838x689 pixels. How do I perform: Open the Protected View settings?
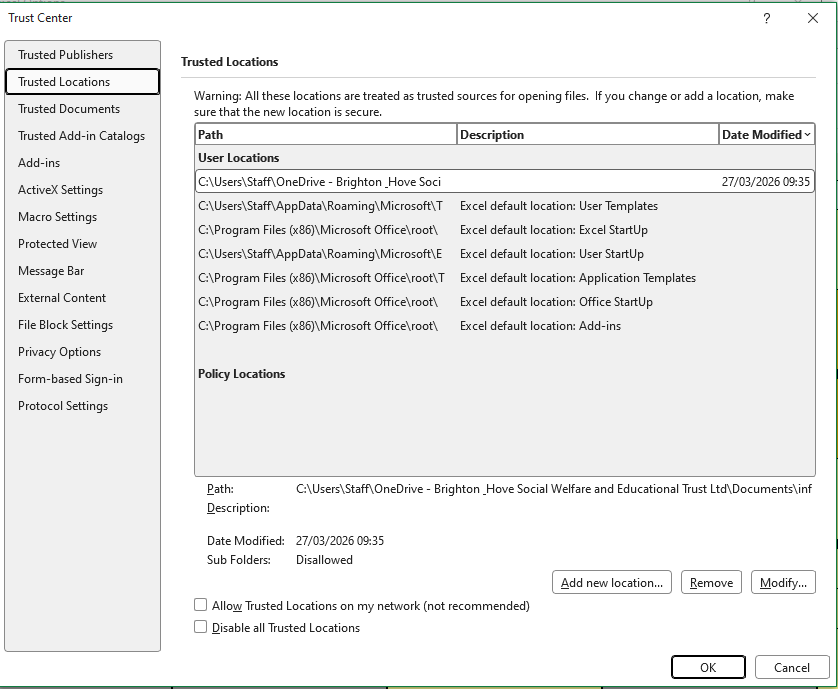point(58,244)
